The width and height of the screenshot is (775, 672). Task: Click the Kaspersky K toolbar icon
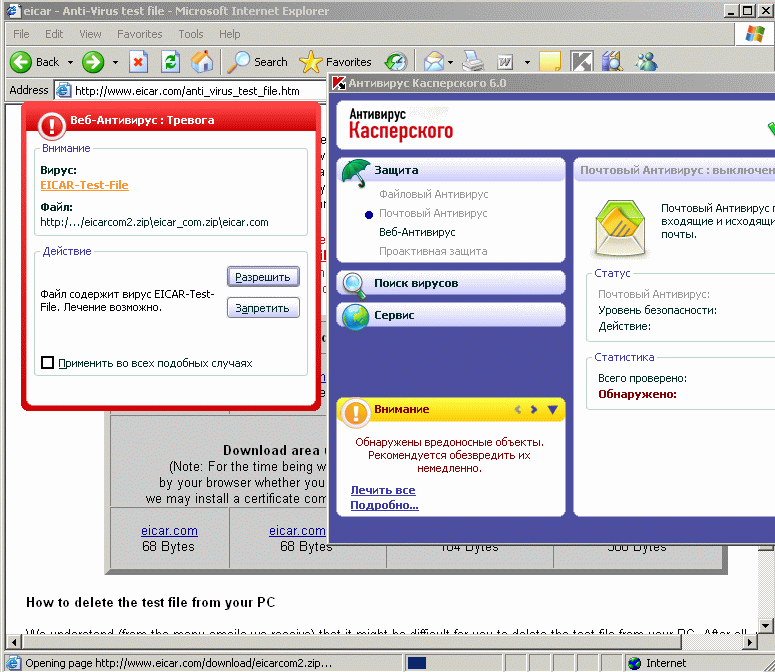click(x=581, y=62)
